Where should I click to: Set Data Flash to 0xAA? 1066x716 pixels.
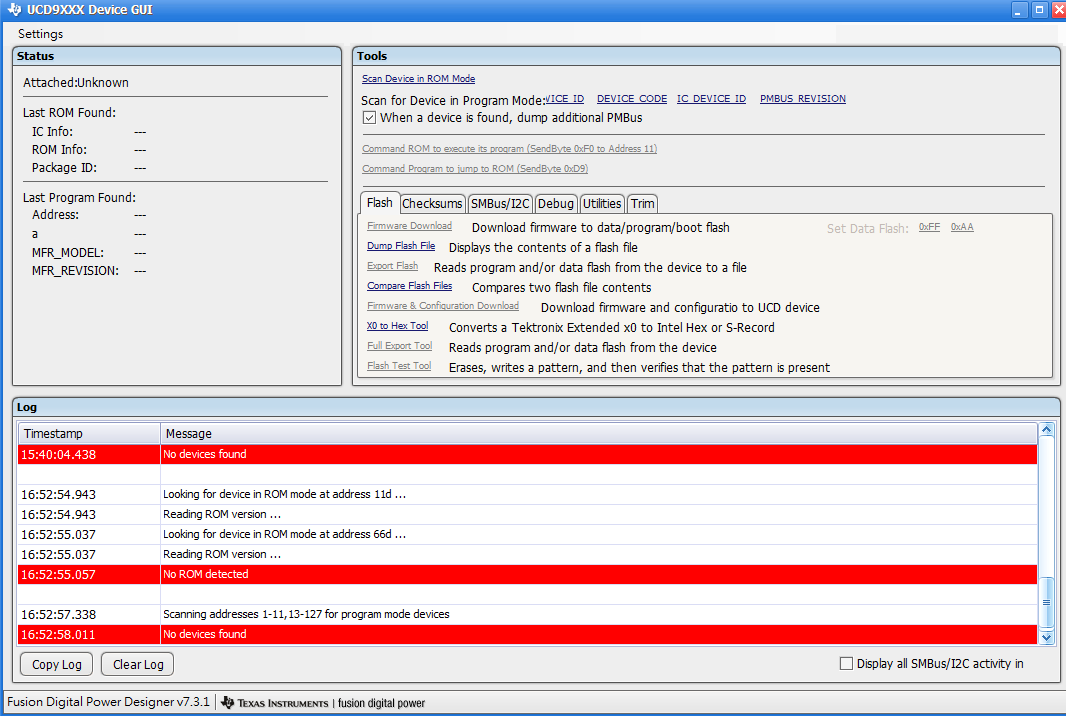point(962,227)
